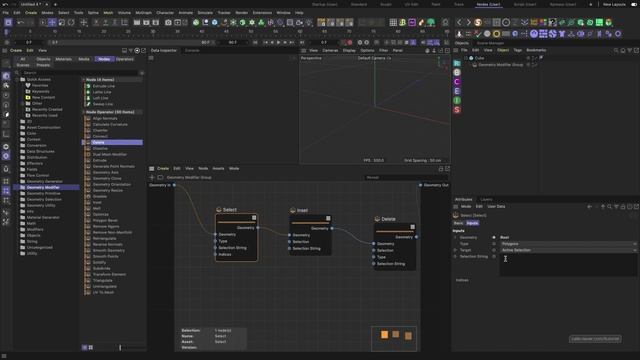Click the camera render snapshot icon
Screen dimensions: 640x360
coord(168,22)
